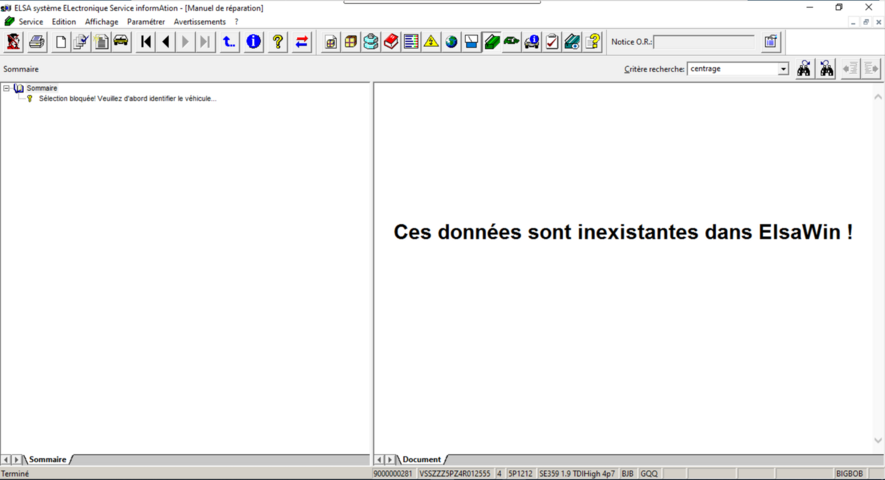Go to next page arrow
Image resolution: width=885 pixels, height=480 pixels.
point(185,42)
